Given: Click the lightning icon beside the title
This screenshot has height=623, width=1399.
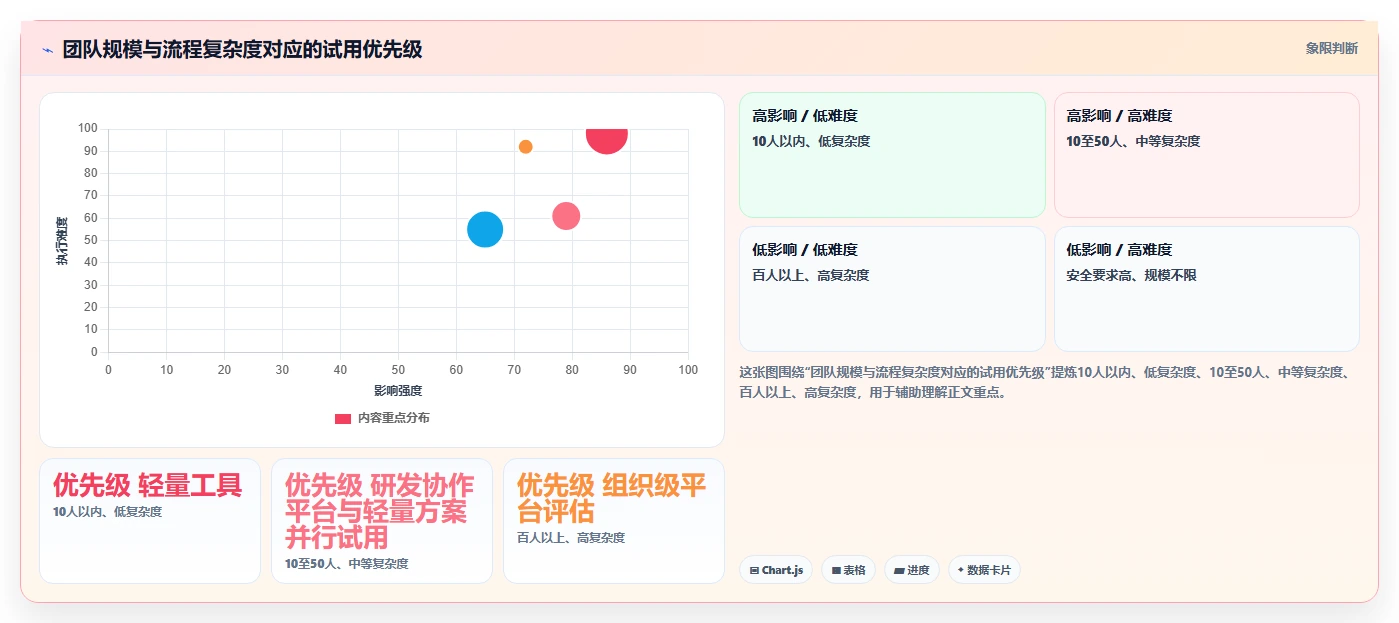Looking at the screenshot, I should [47, 49].
